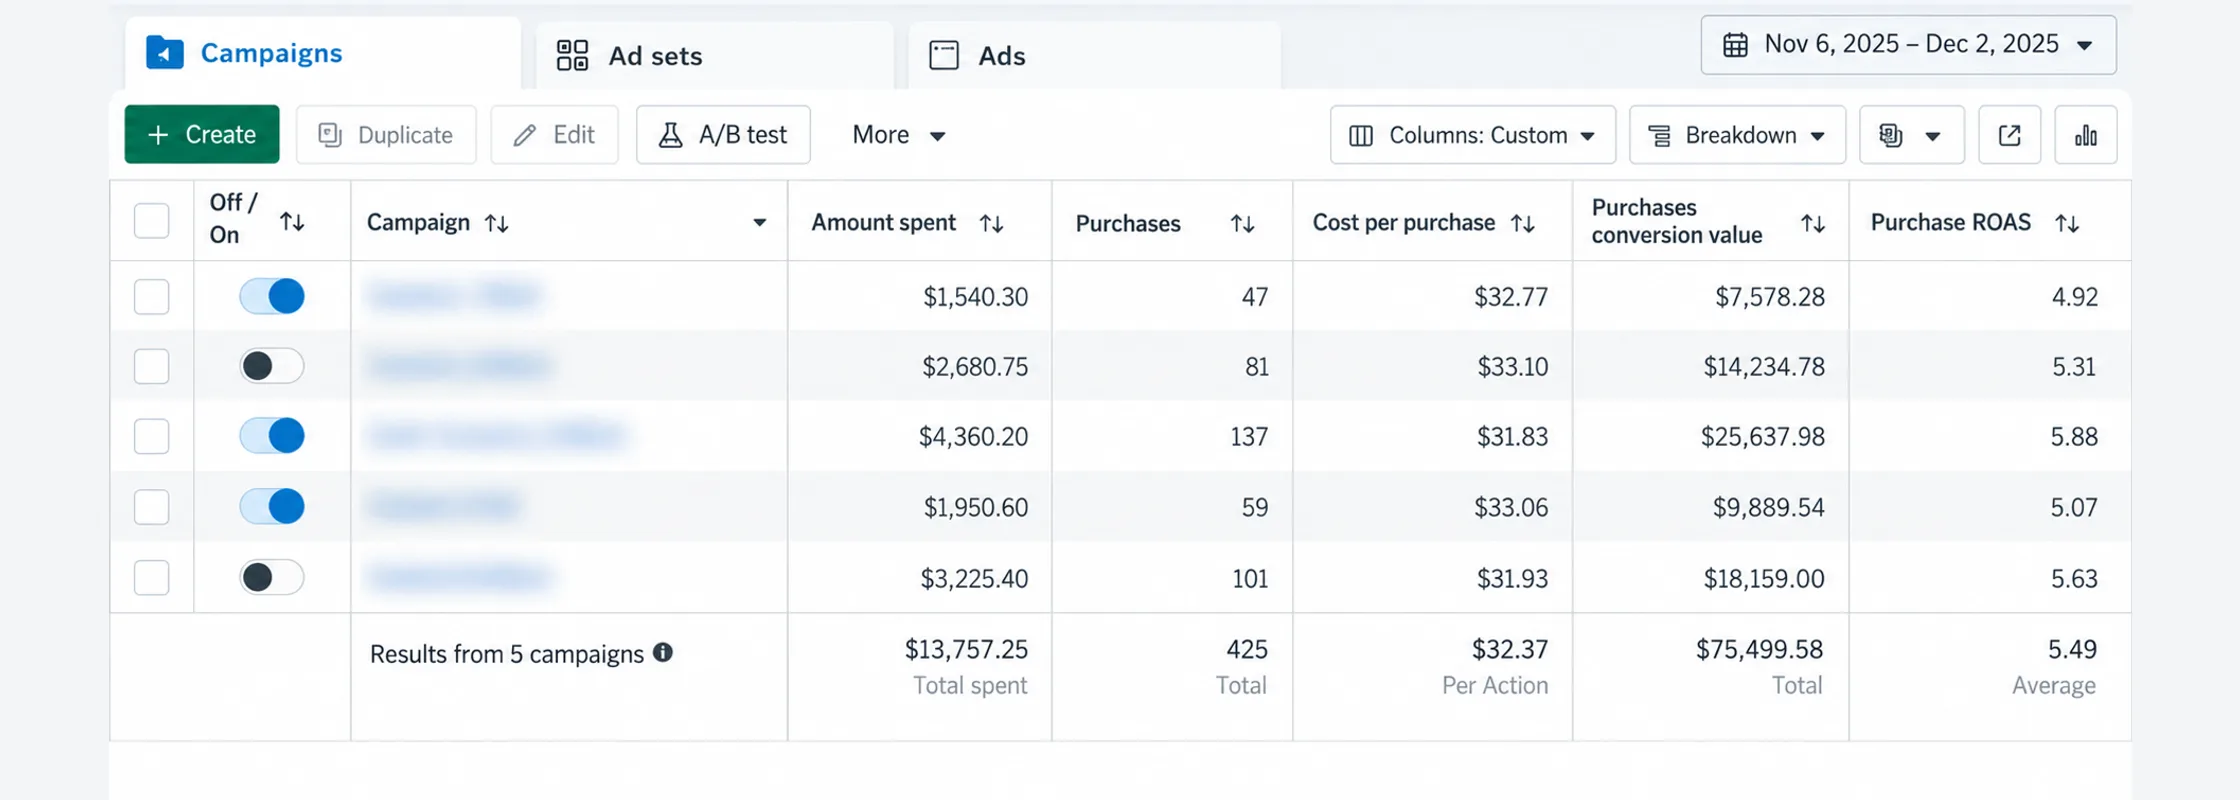Screen dimensions: 2240x800
Task: Switch off the toggle for the $1,540.30 campaign
Action: [272, 296]
